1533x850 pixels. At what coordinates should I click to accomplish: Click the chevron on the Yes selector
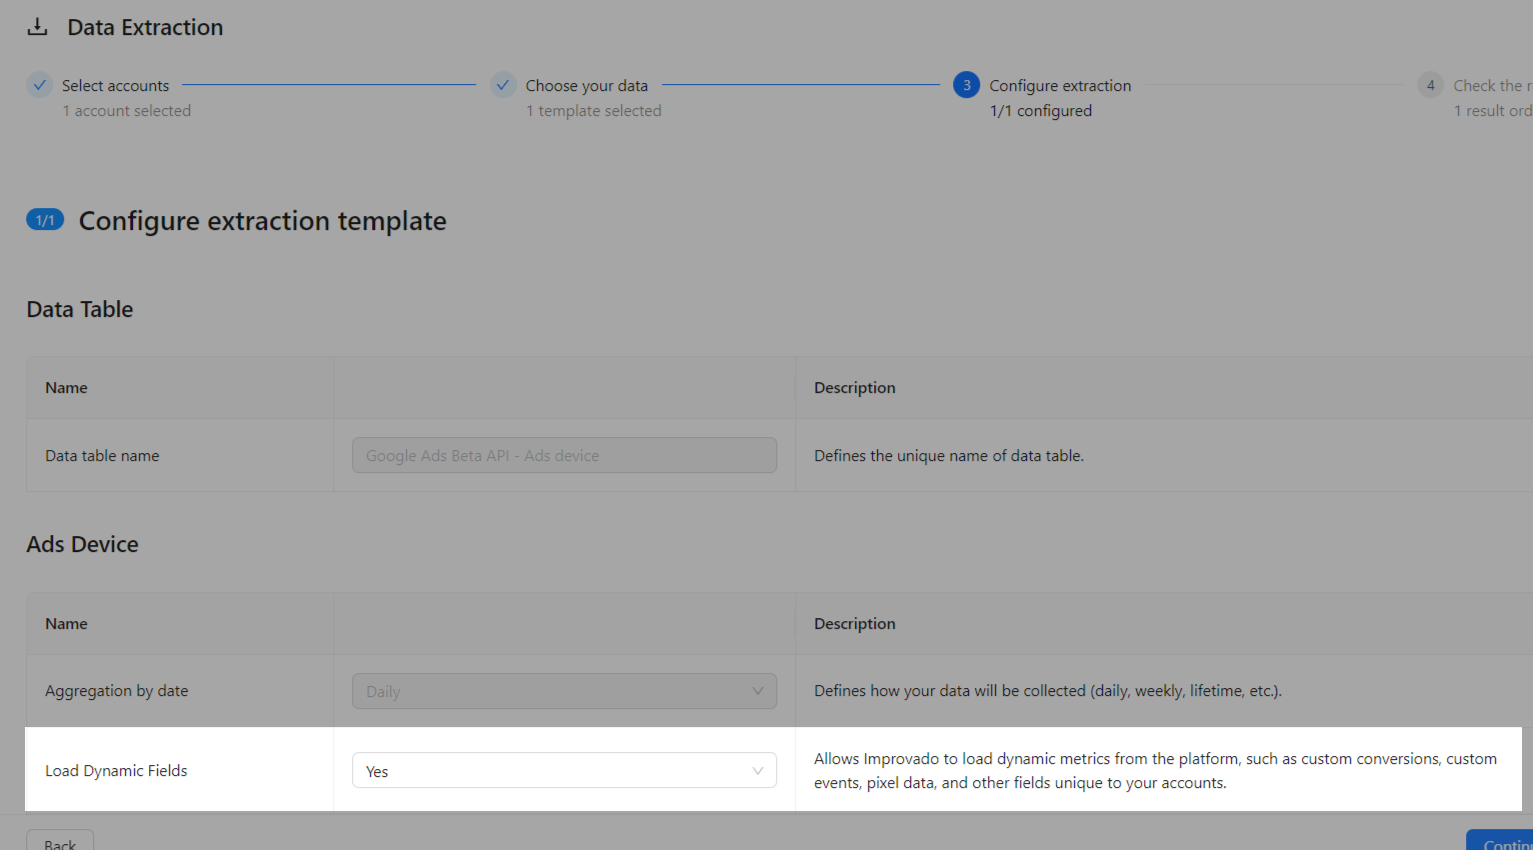(x=760, y=770)
